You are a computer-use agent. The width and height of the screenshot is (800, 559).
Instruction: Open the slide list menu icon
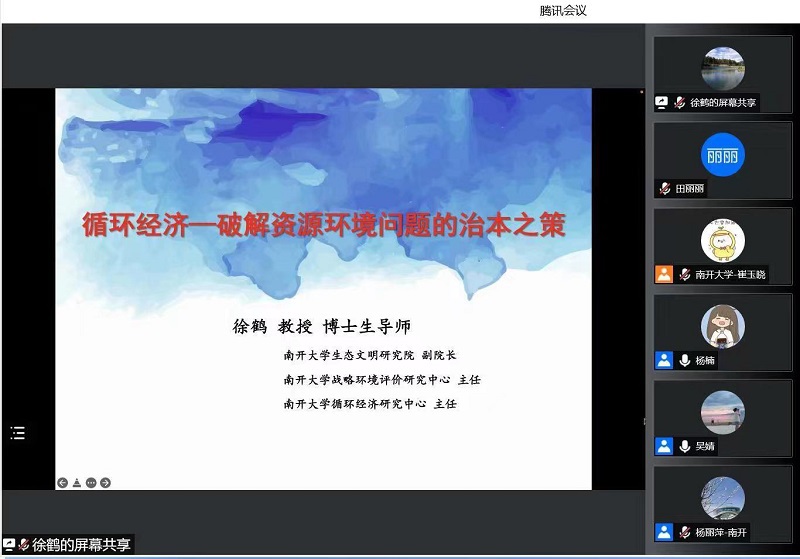point(17,433)
